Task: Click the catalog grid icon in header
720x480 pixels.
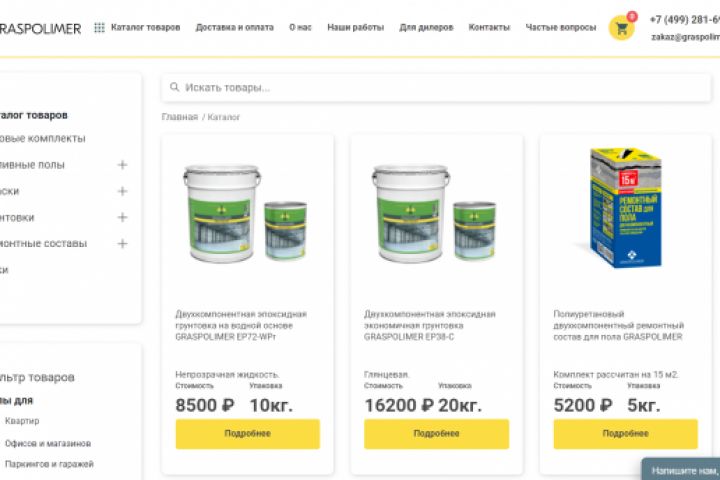Action: point(99,28)
